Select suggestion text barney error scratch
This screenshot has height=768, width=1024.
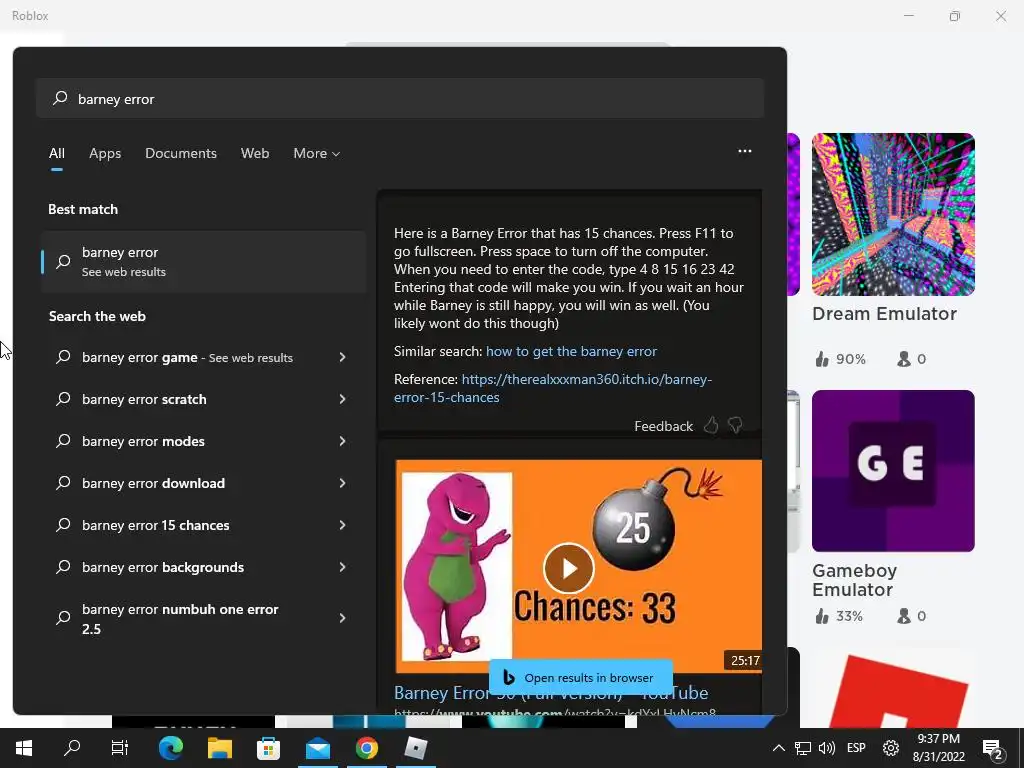coord(144,399)
